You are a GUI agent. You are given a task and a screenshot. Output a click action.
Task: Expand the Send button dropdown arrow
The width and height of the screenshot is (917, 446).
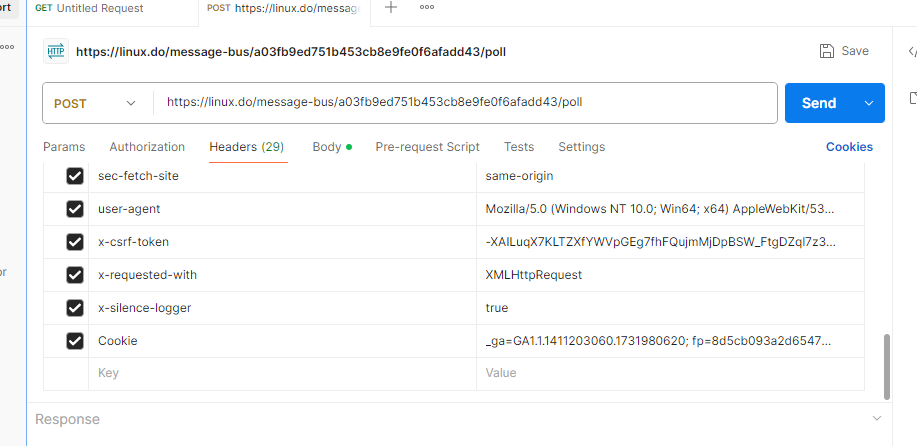click(869, 103)
